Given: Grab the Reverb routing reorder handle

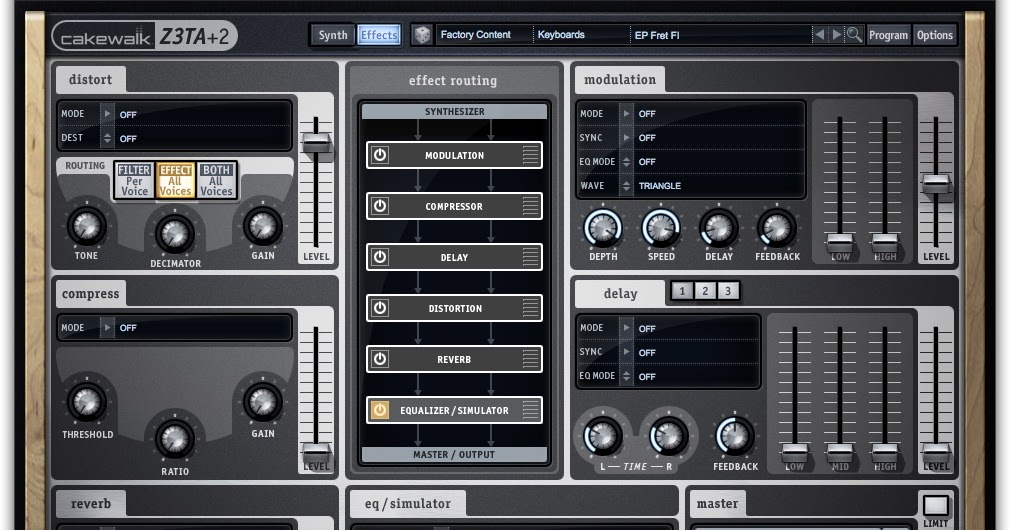Looking at the screenshot, I should (530, 359).
